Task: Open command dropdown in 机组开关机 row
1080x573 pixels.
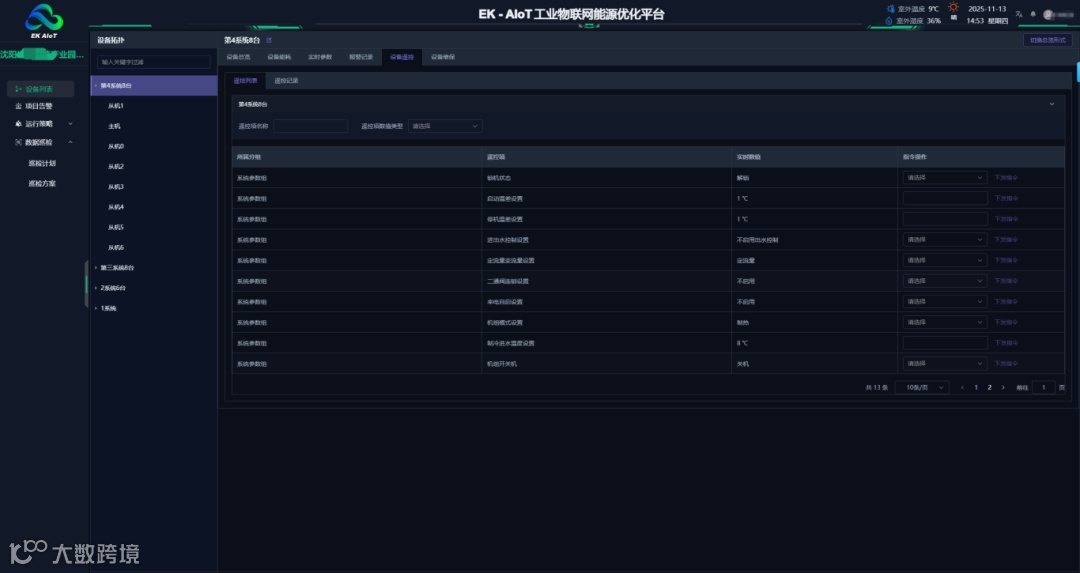Action: [x=945, y=364]
